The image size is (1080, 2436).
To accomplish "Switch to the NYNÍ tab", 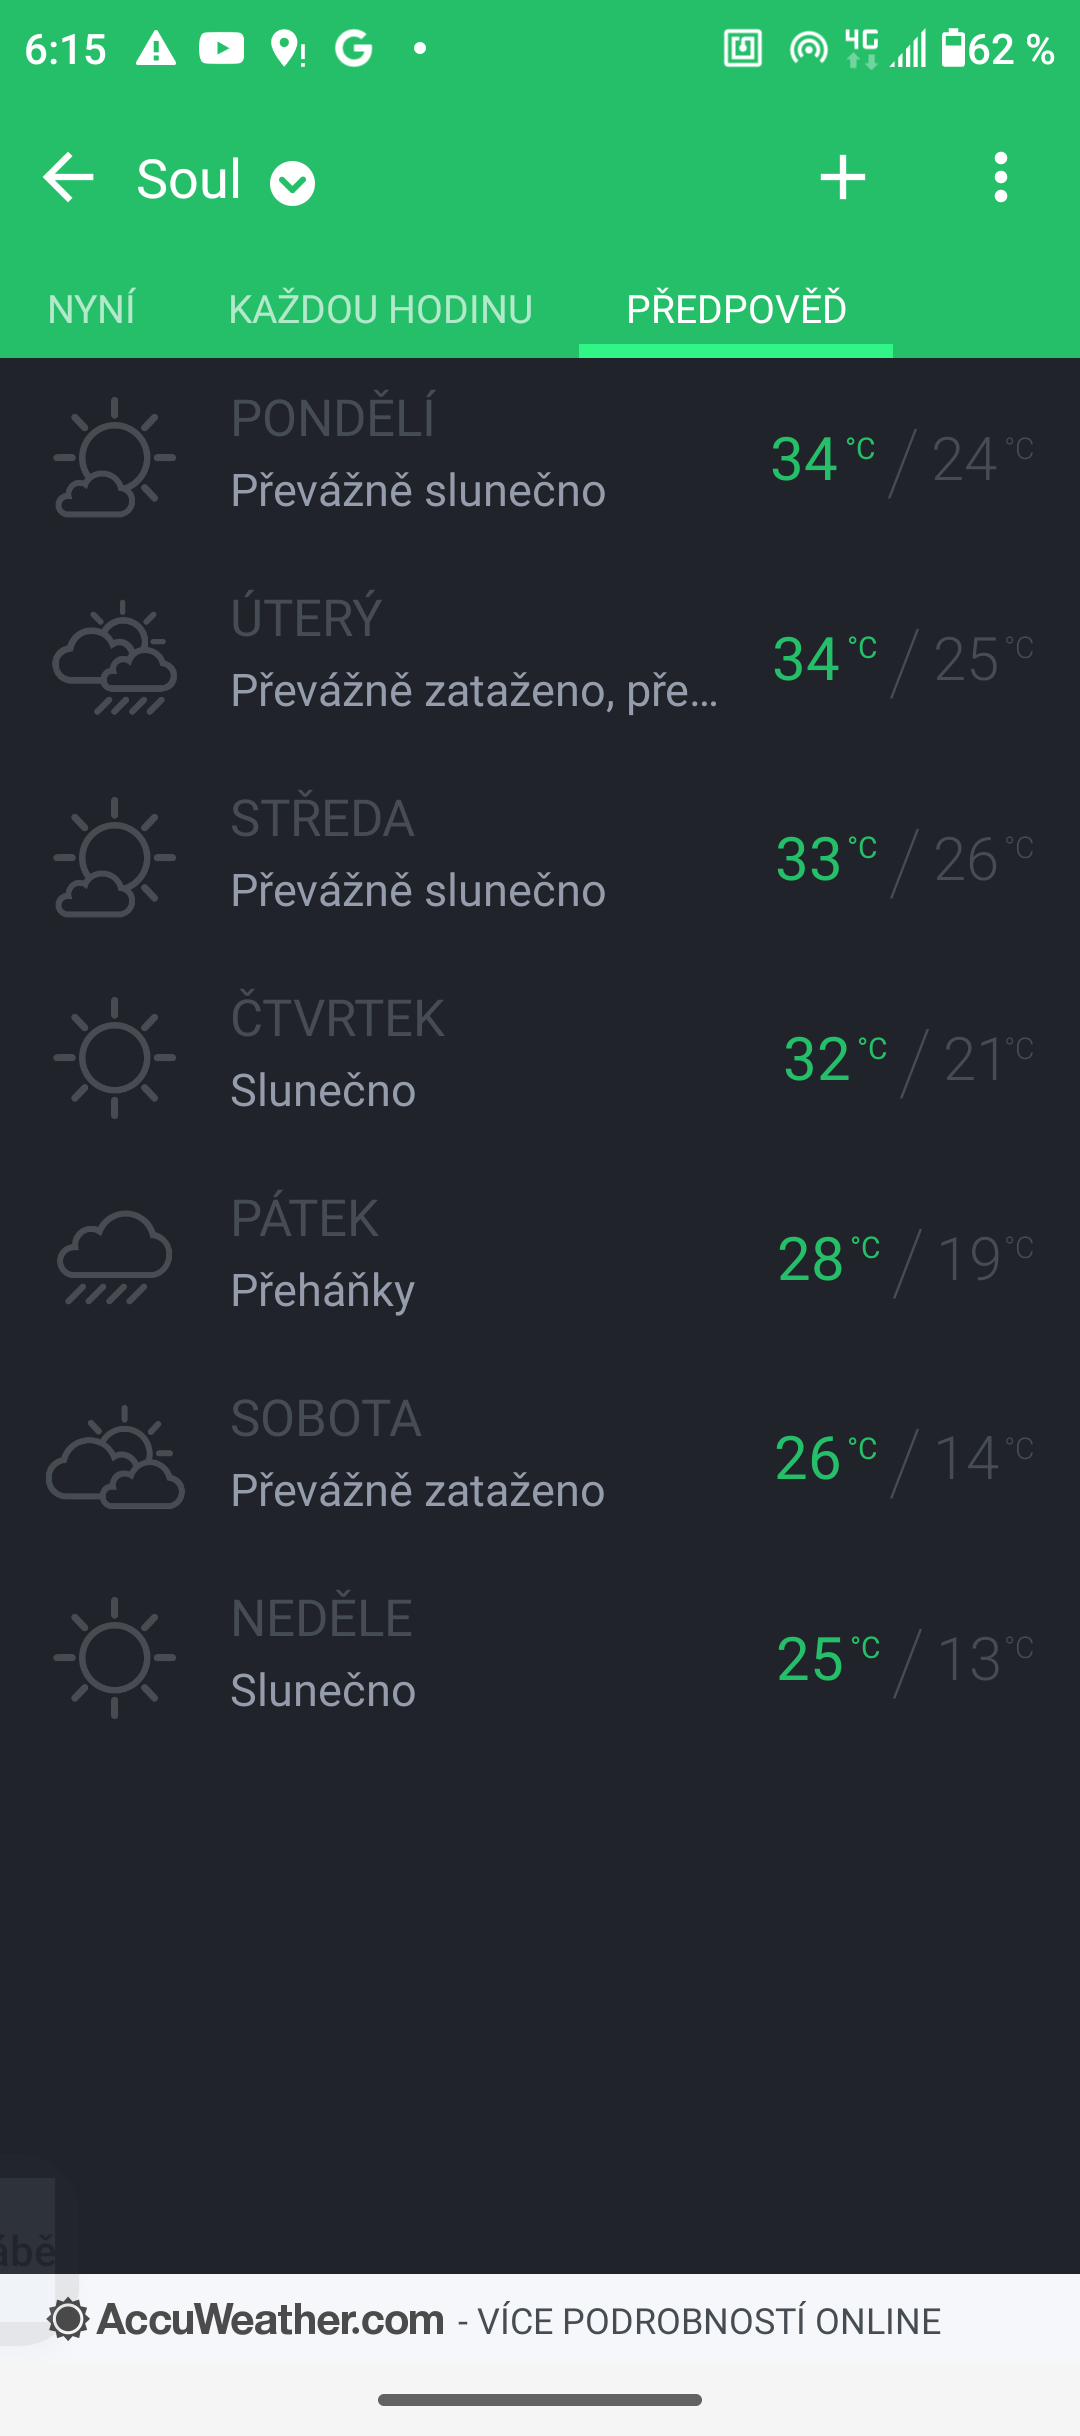I will coord(91,310).
